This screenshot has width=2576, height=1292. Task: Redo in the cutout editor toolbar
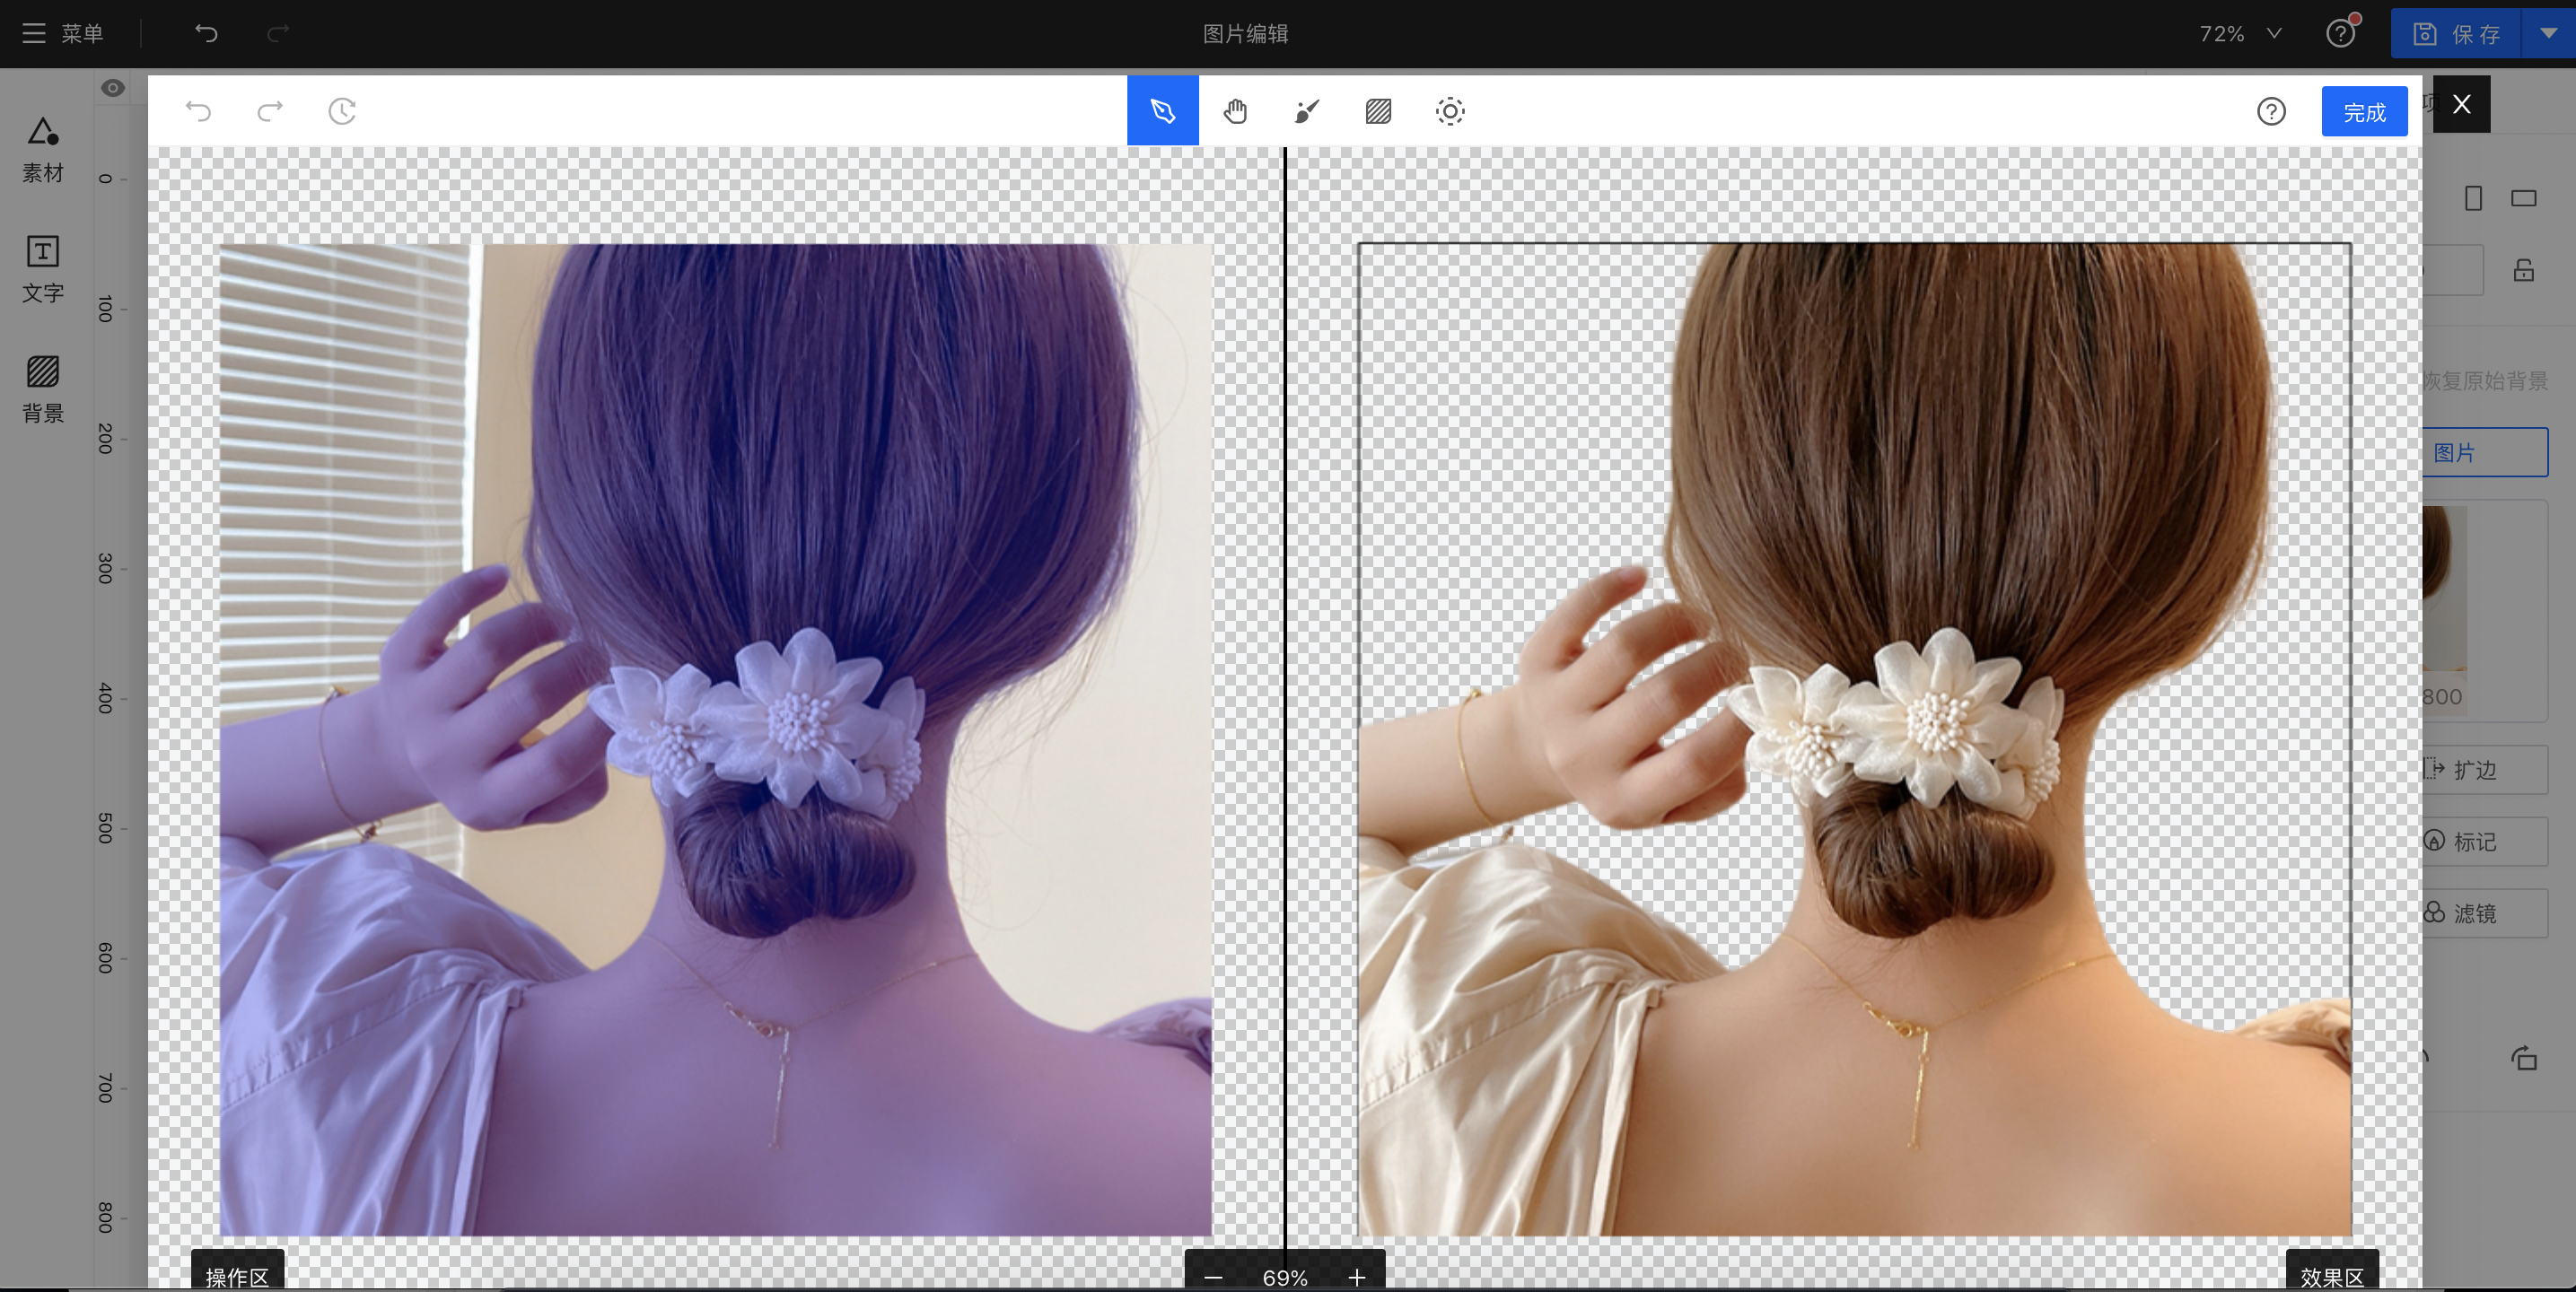[x=270, y=111]
